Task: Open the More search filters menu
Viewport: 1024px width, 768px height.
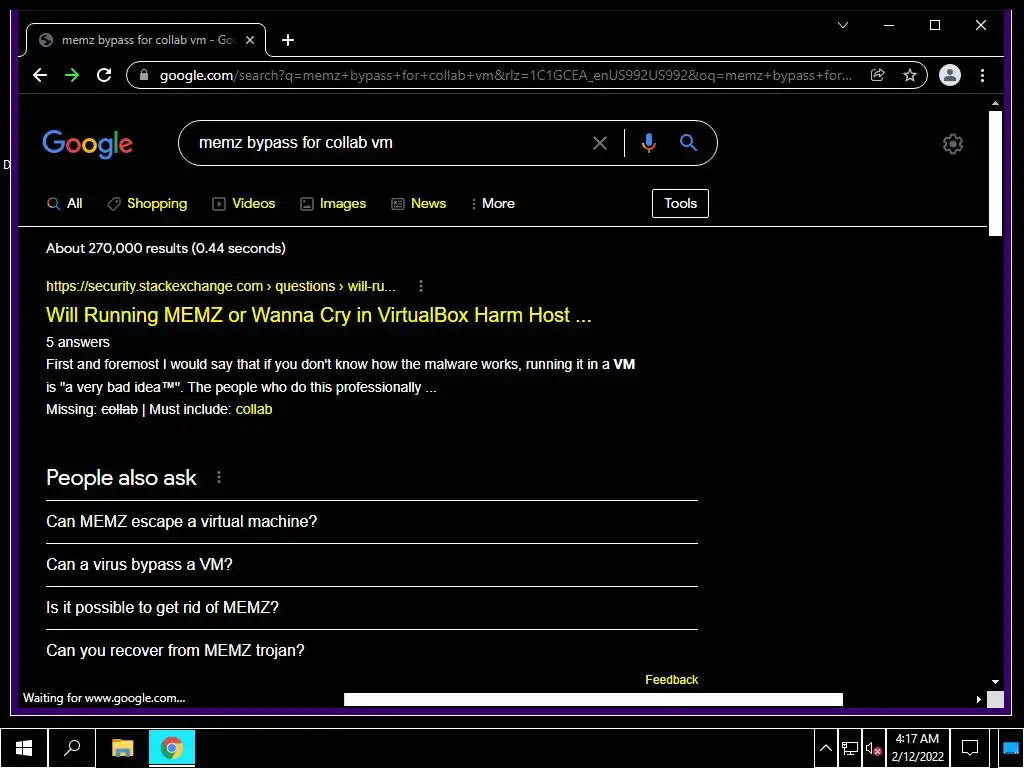Action: pos(493,204)
